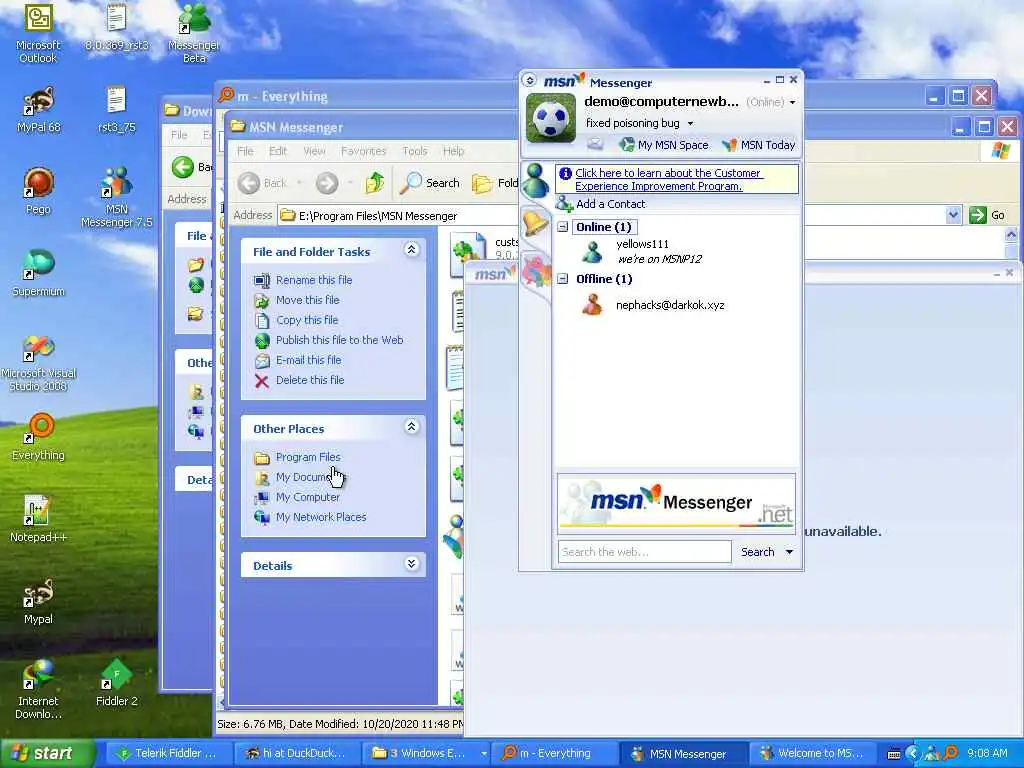
Task: Open Pego desktop shortcut
Action: click(38, 191)
